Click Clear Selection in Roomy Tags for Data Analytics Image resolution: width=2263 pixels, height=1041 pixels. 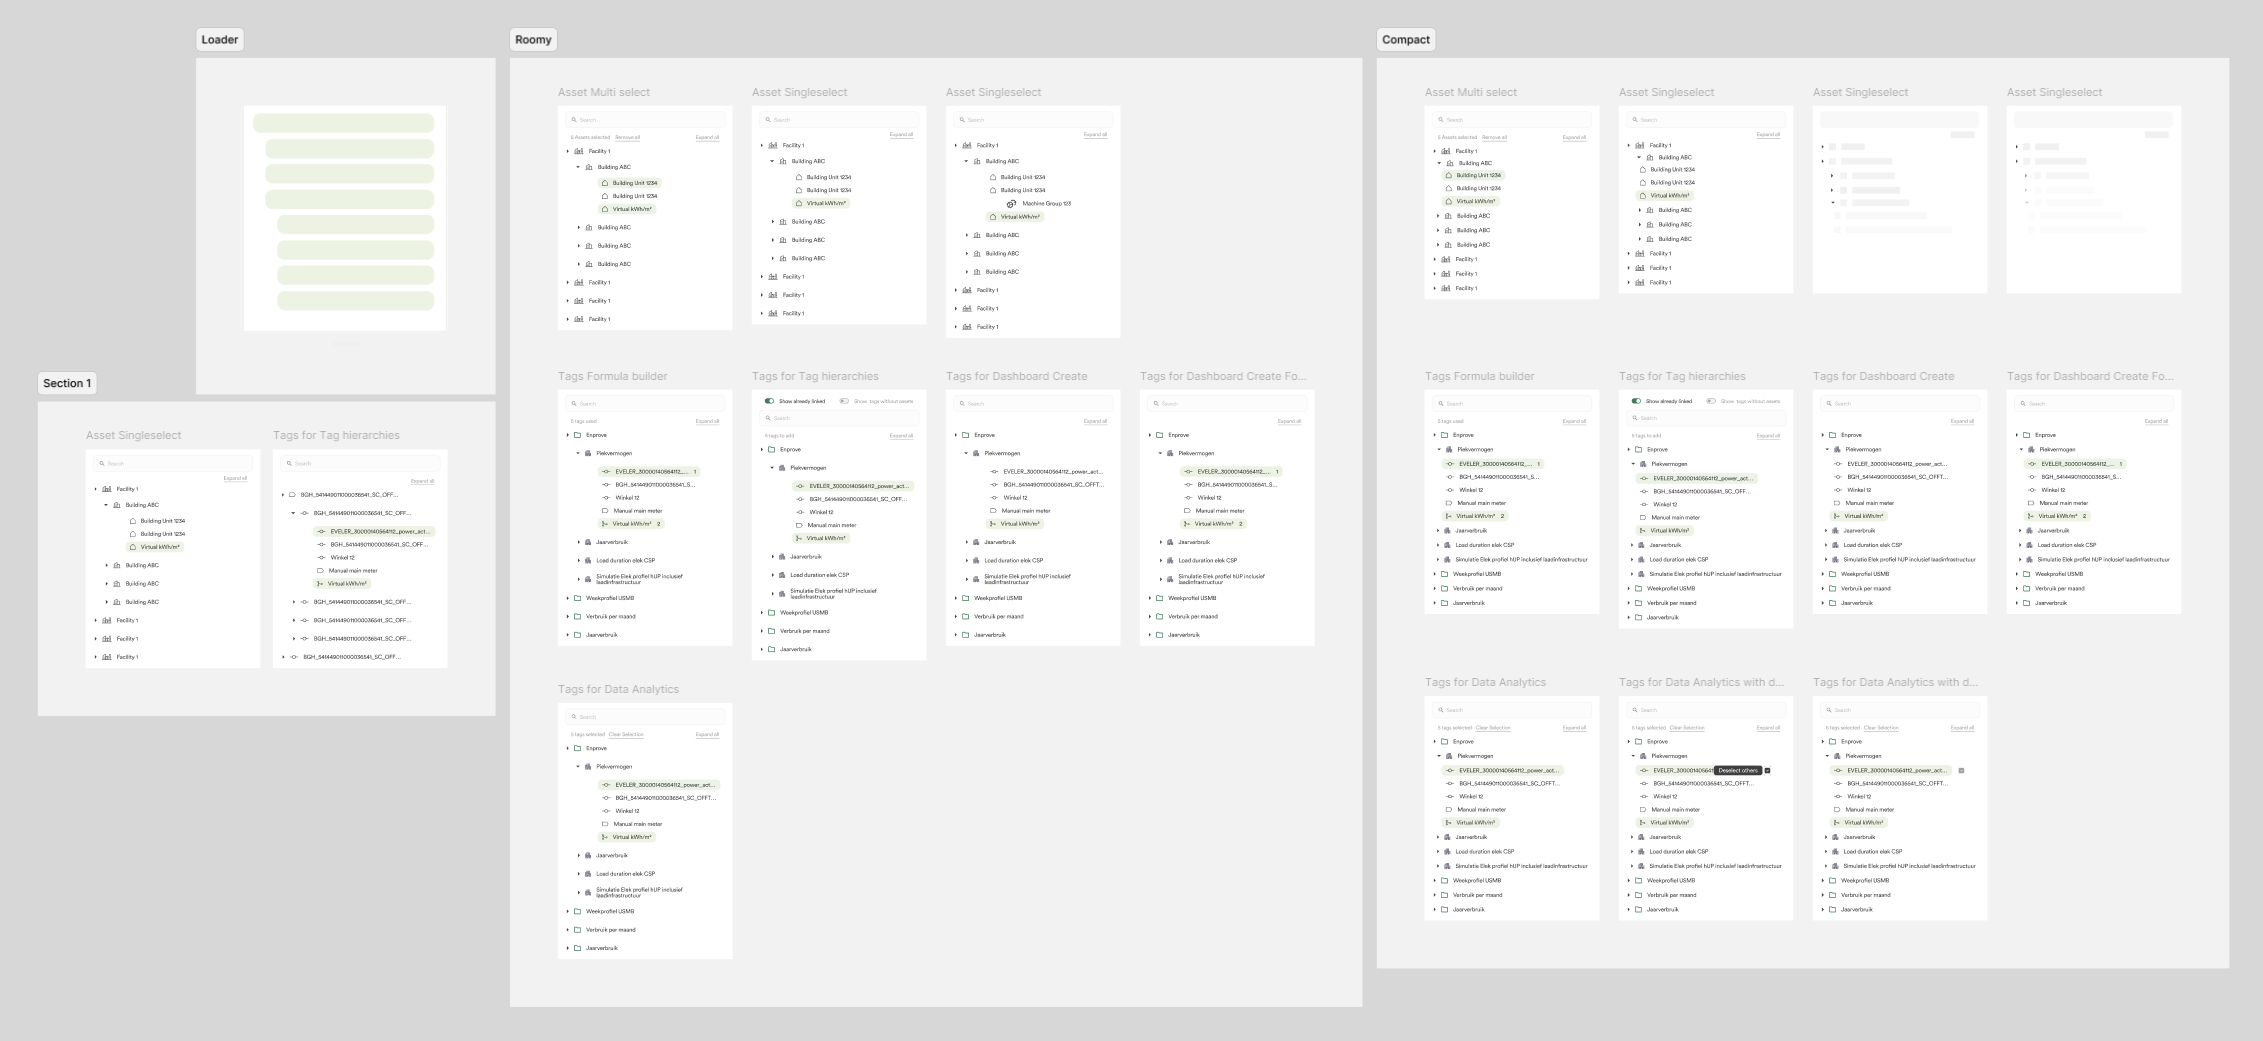pos(626,734)
